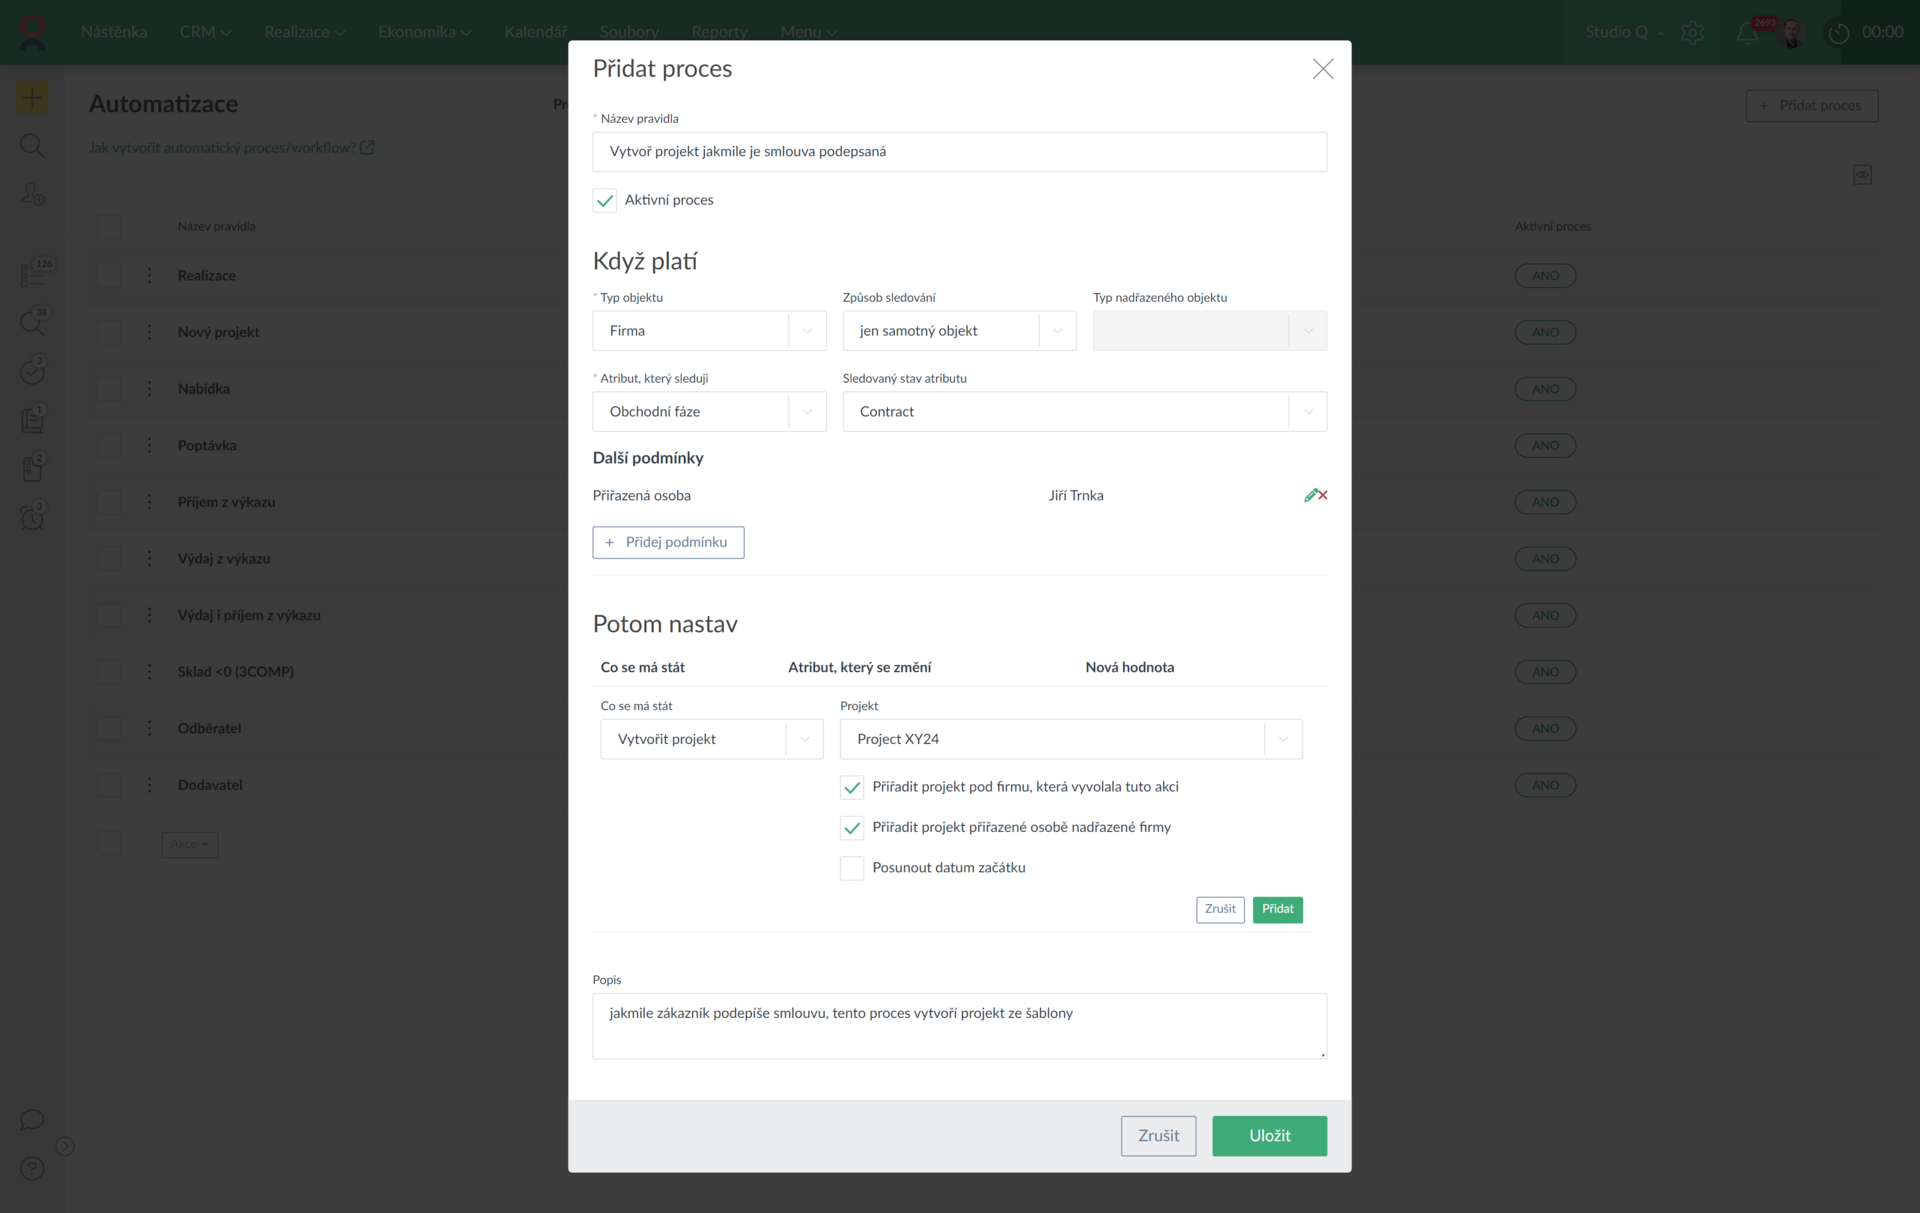Open task list icon with 126 badge

(32, 274)
